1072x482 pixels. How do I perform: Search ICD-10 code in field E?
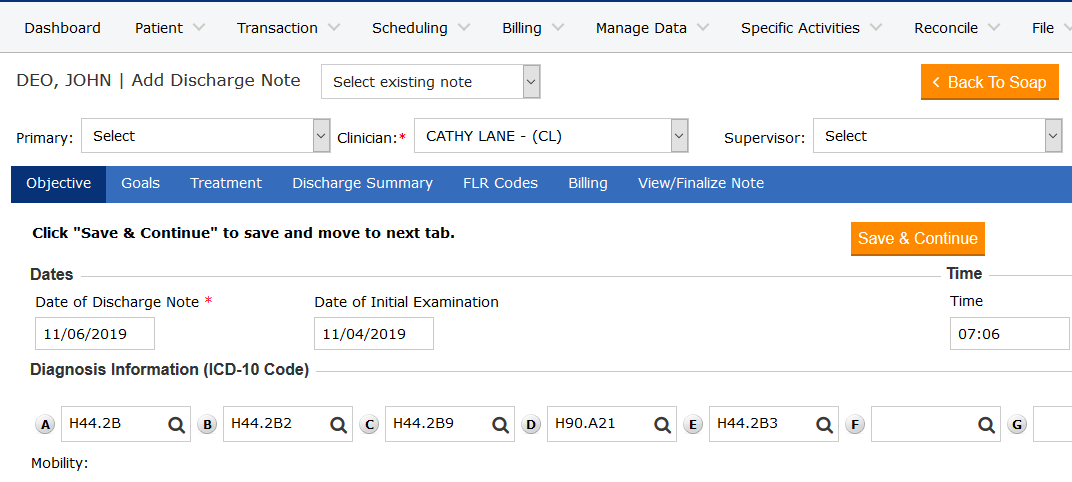824,425
